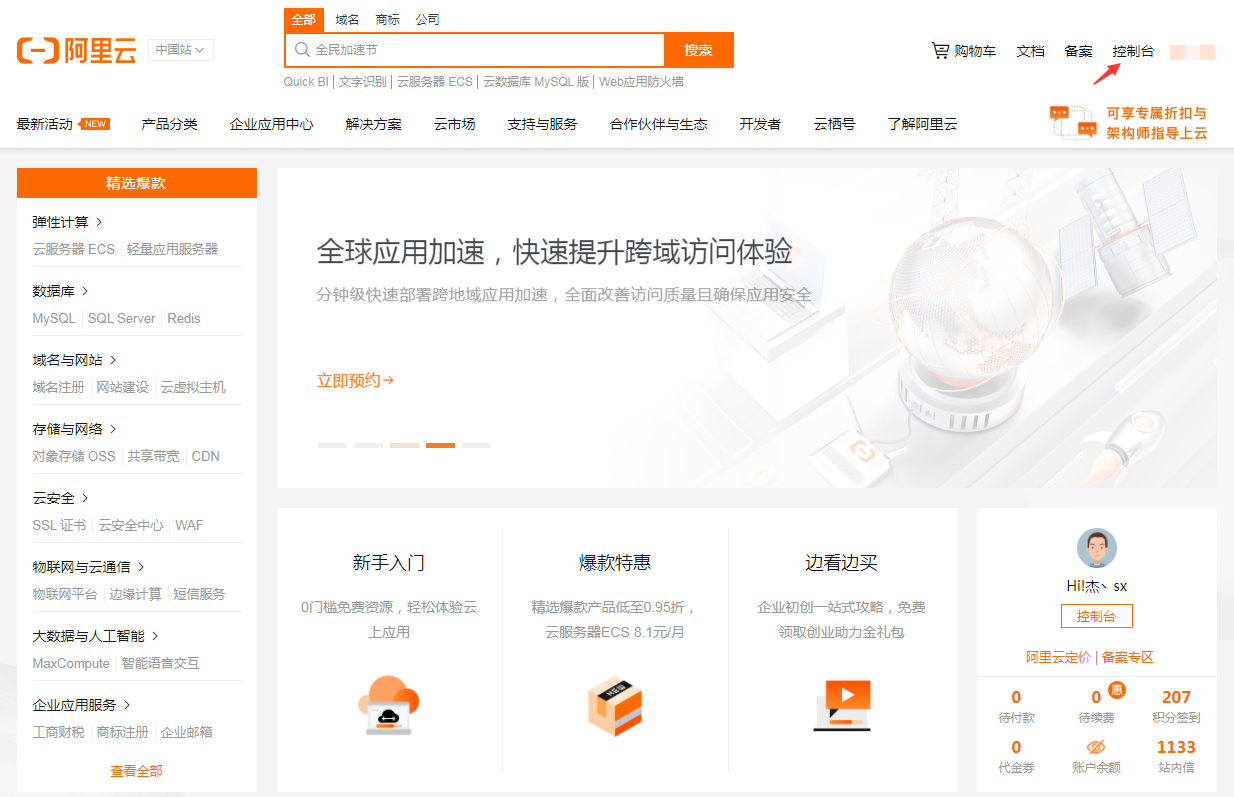Click the 可享专属折扣与架构师指导上云 promo text
1234x797 pixels.
click(x=1157, y=122)
